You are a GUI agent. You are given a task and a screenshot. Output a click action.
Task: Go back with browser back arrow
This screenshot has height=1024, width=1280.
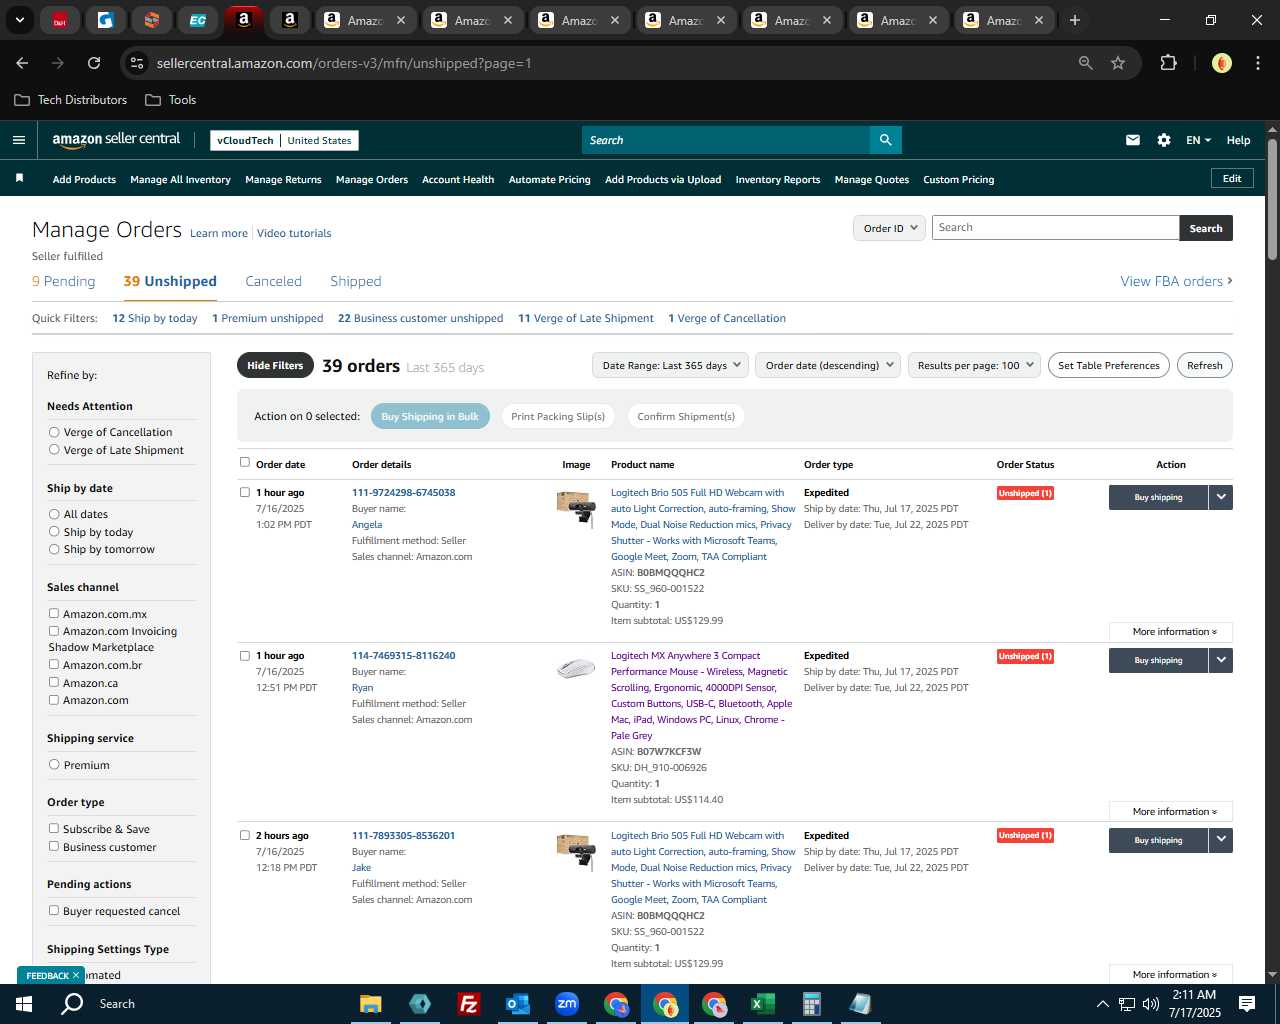tap(22, 63)
